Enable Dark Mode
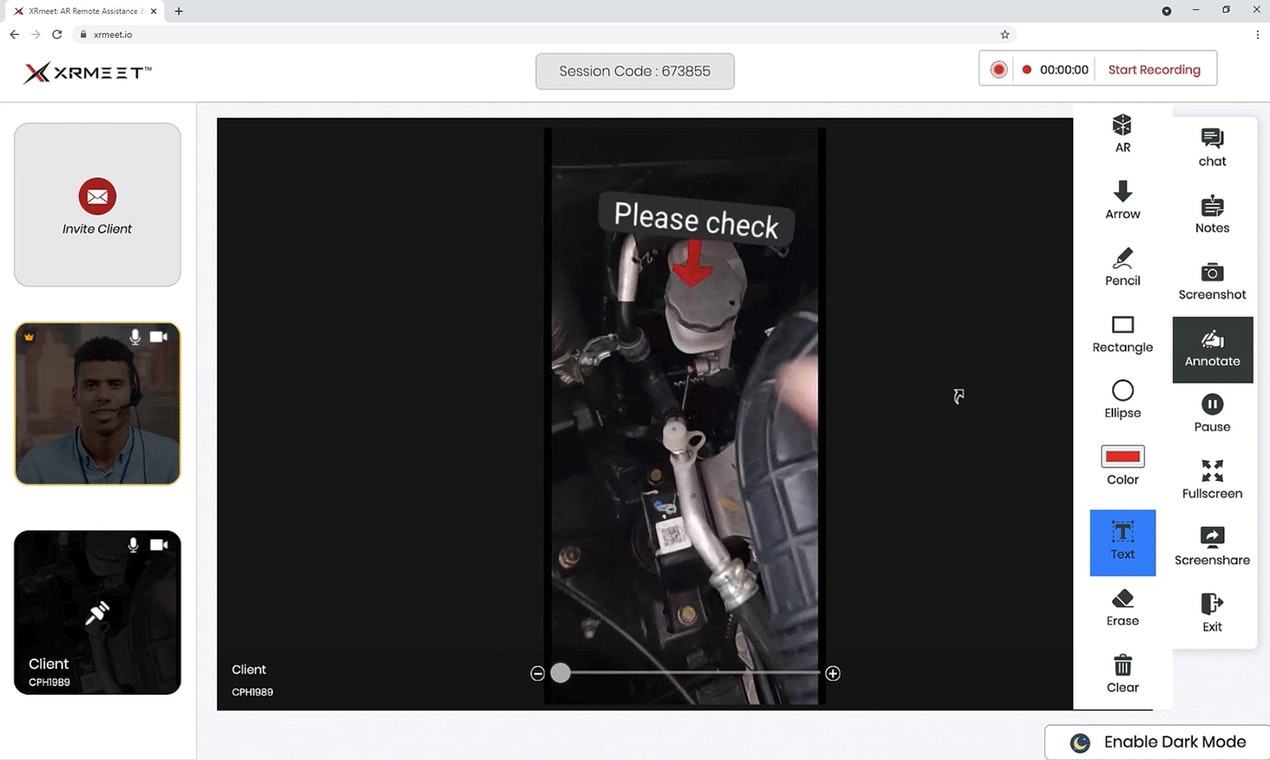 (x=1157, y=742)
